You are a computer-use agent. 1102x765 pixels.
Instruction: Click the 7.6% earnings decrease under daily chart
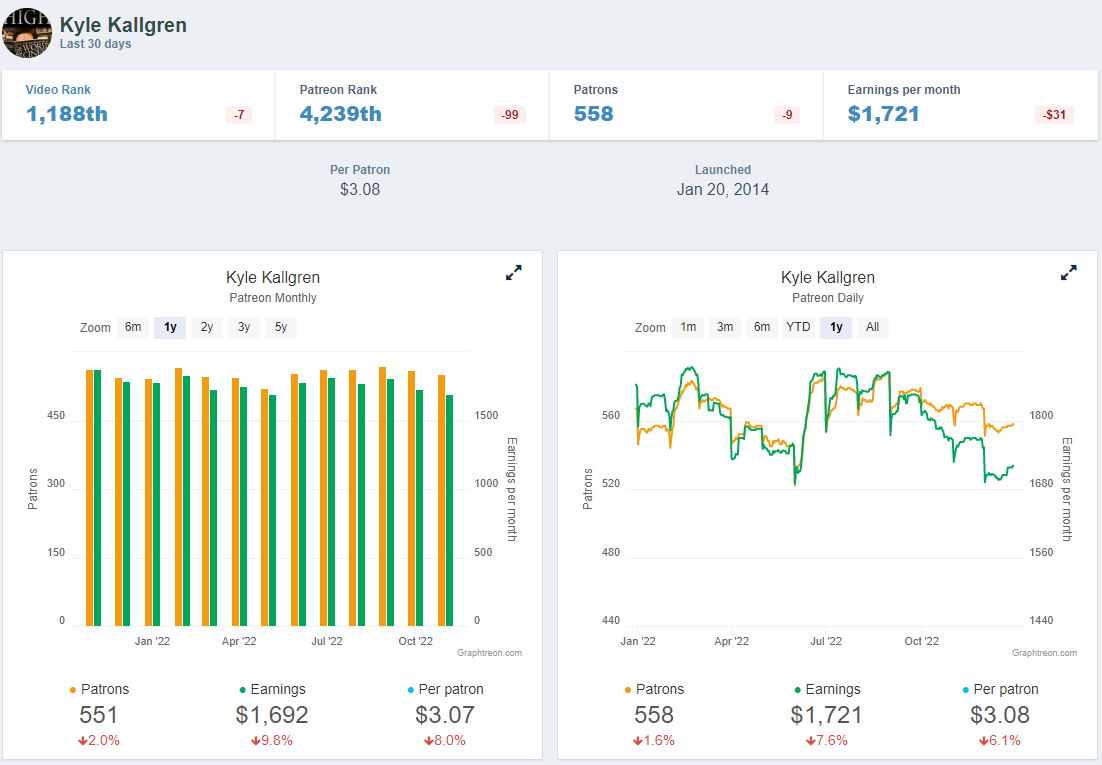pos(826,740)
